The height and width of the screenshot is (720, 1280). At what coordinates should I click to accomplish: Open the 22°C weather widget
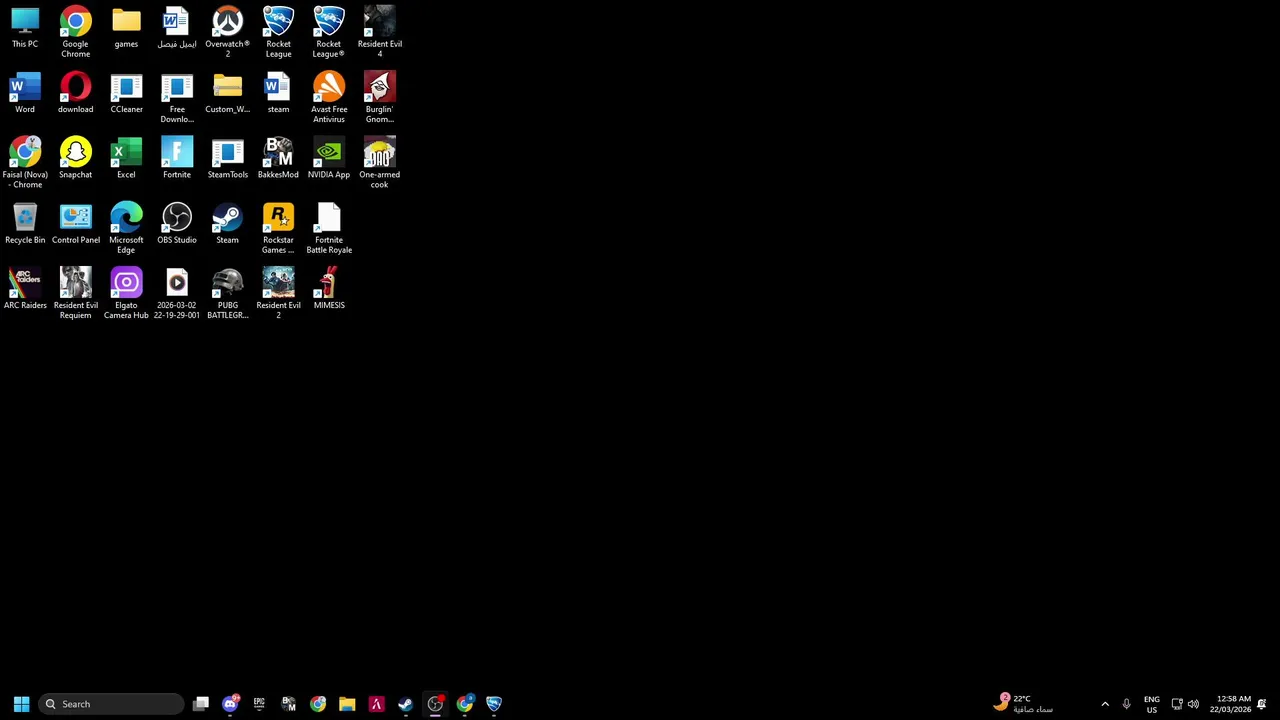point(1024,704)
